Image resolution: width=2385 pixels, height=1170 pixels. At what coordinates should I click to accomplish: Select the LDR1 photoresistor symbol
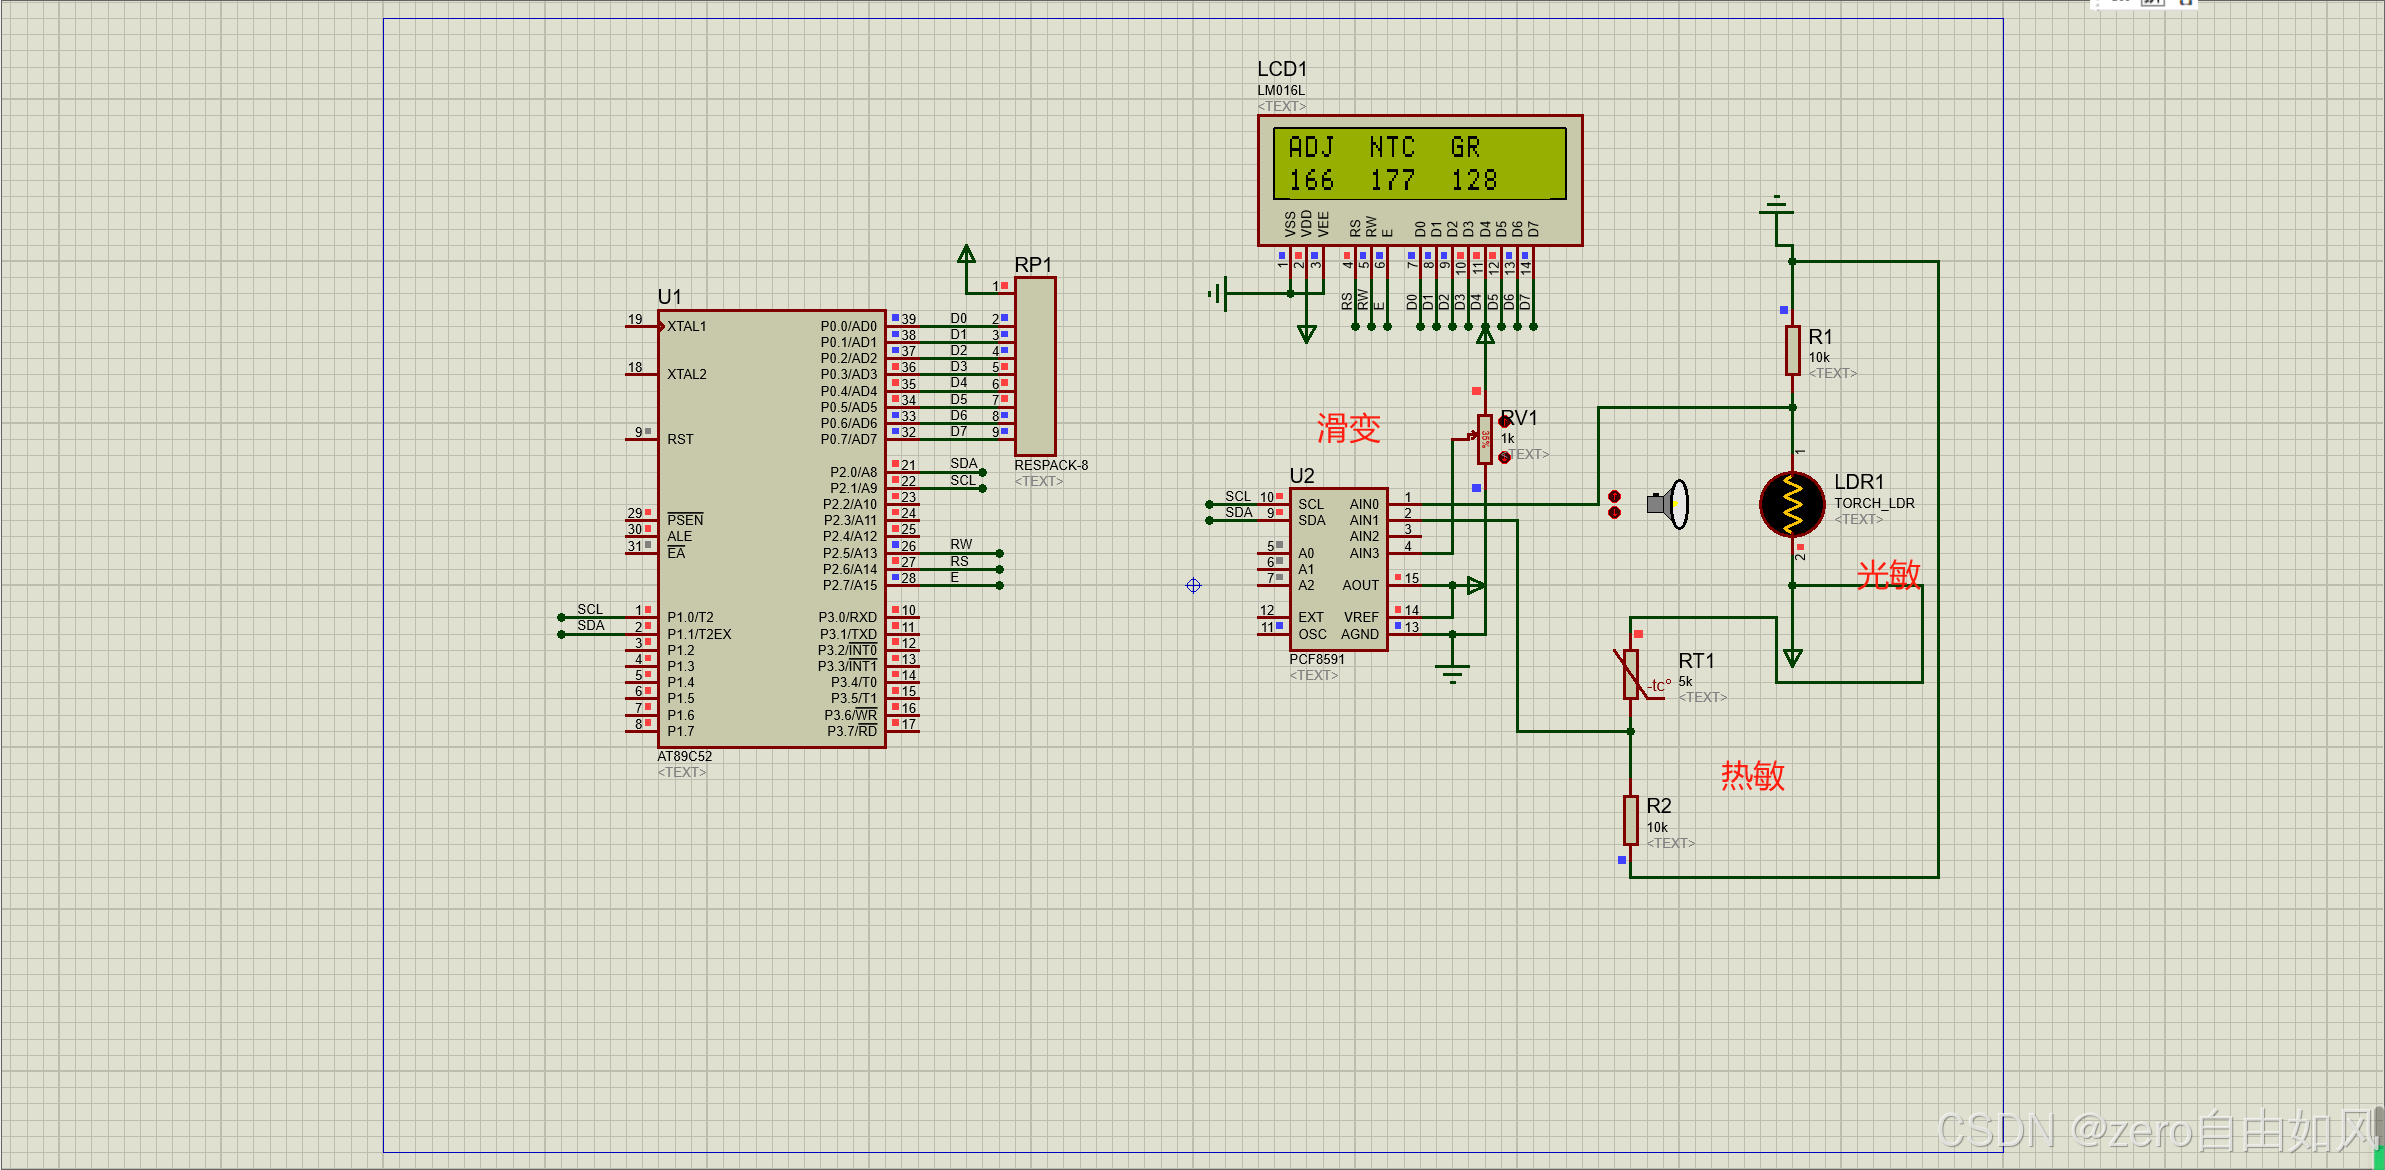1792,504
